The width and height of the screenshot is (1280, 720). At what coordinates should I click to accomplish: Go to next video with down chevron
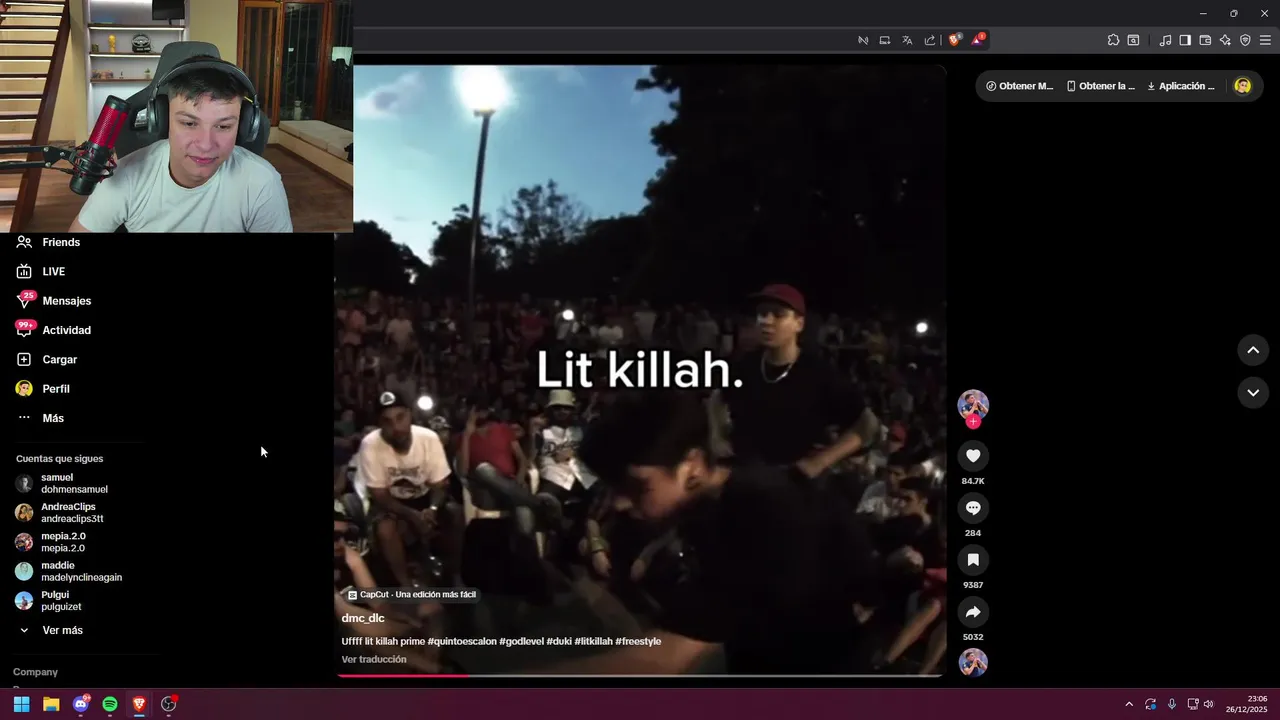[1253, 393]
